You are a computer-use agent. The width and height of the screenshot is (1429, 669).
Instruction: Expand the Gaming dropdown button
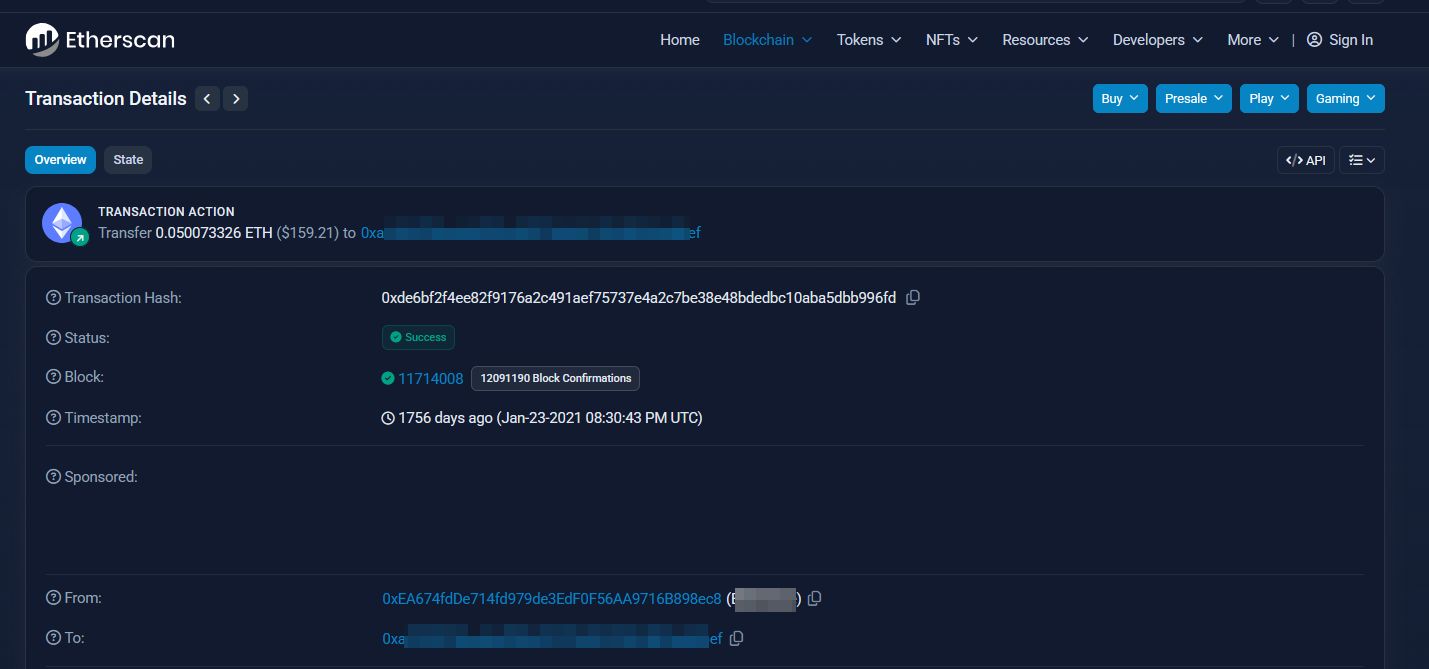pyautogui.click(x=1345, y=98)
